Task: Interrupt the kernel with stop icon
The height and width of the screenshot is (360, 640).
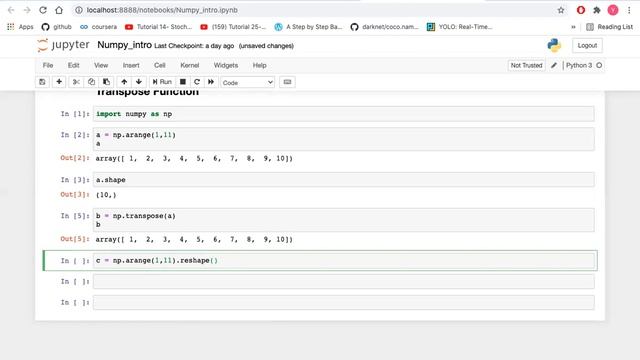Action: pyautogui.click(x=183, y=82)
